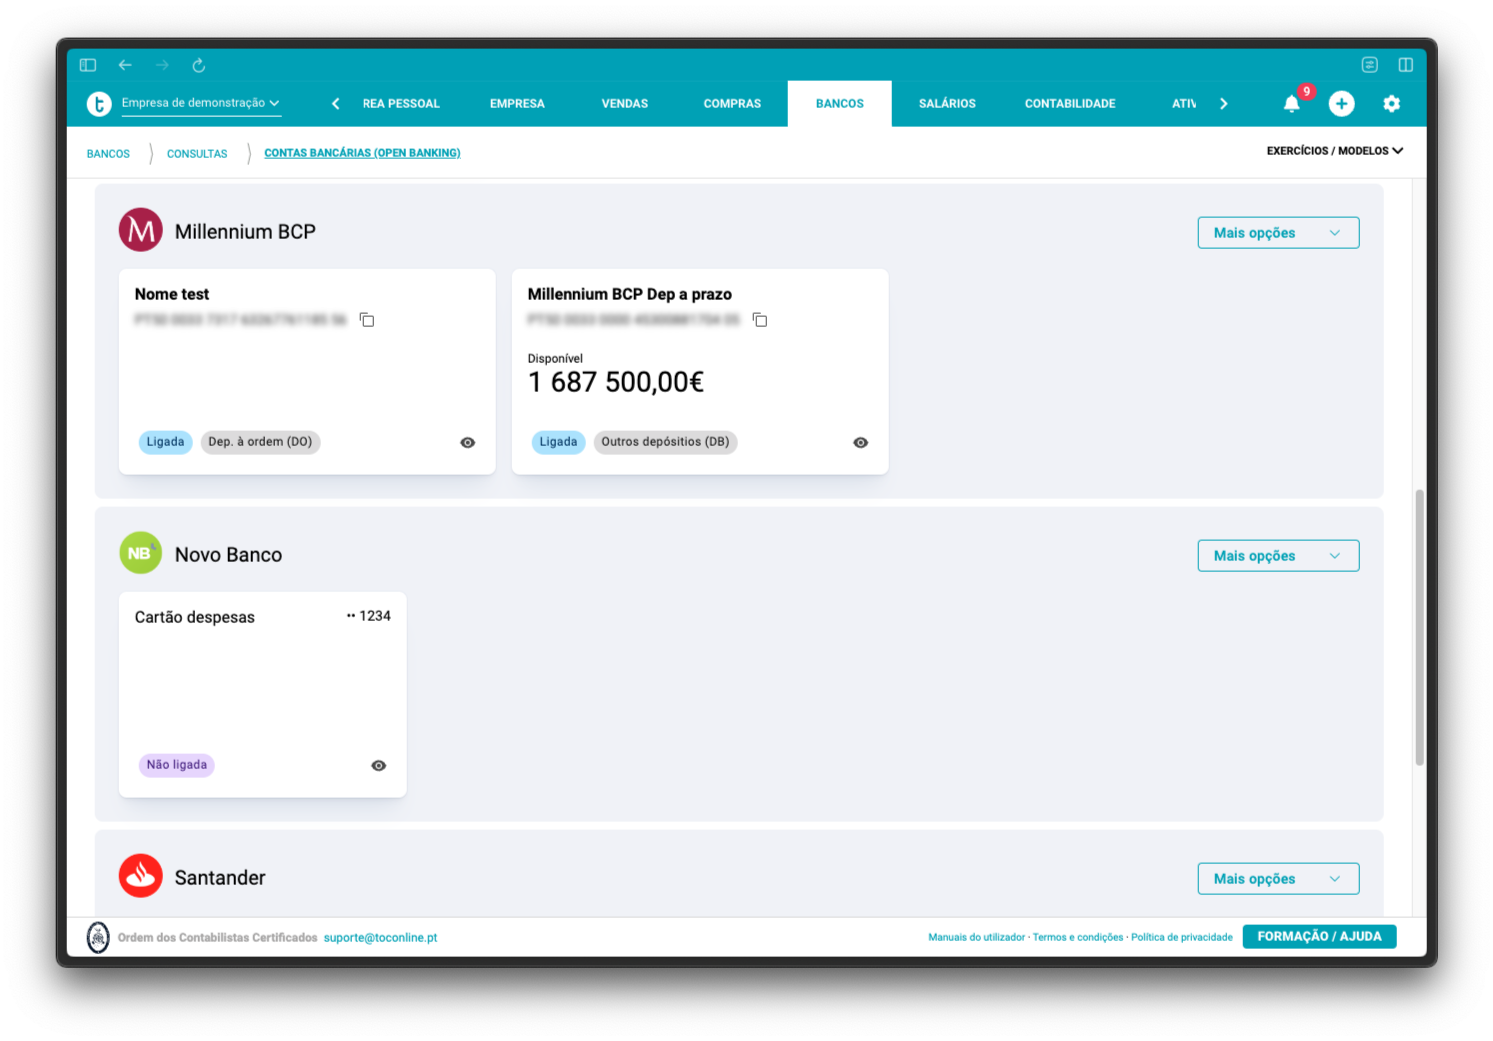Open the reader view icon
Viewport: 1493px width, 1041px height.
tap(1370, 65)
